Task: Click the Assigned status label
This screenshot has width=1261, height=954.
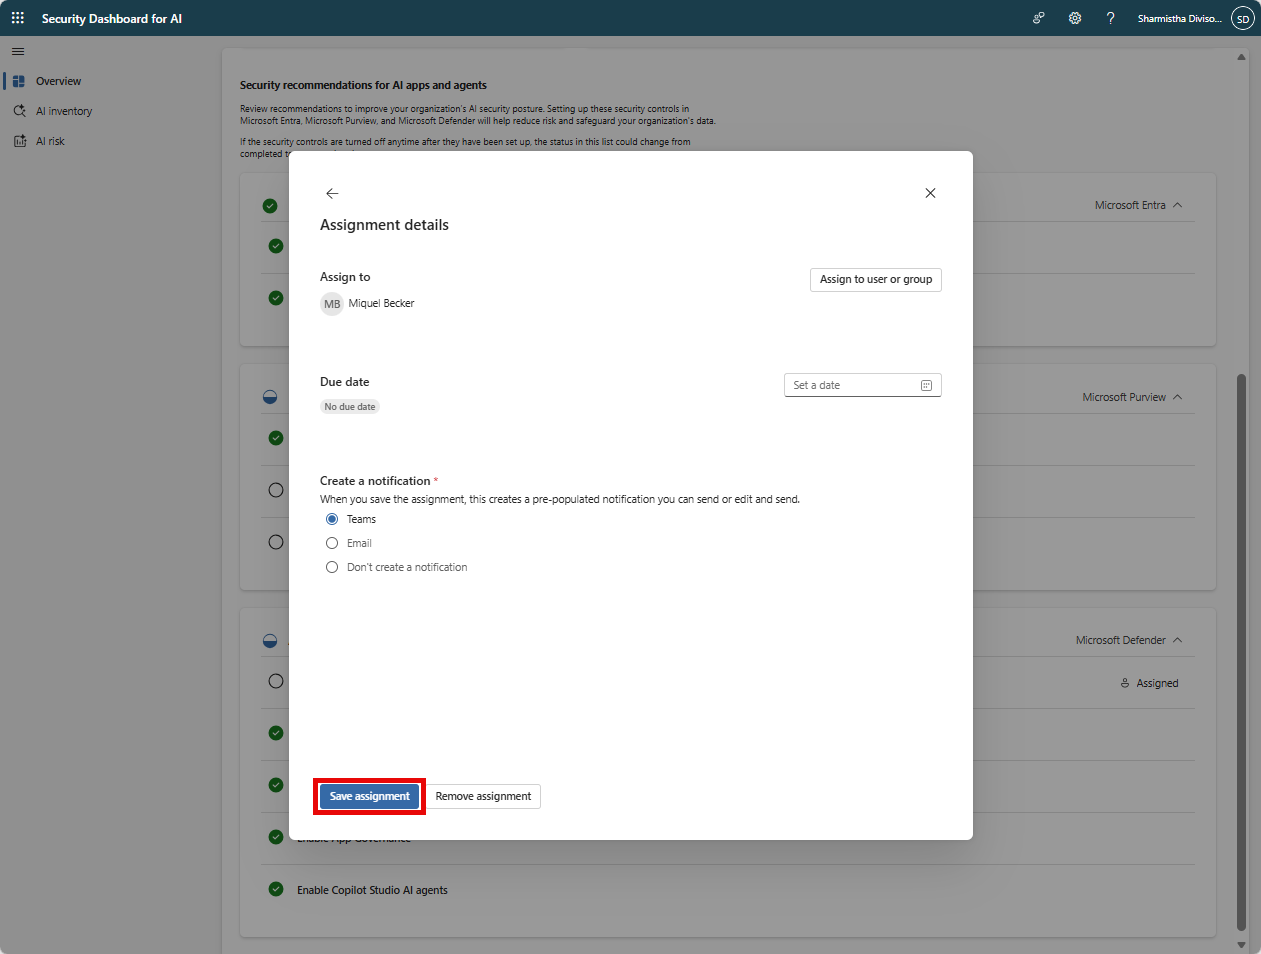Action: point(1157,683)
